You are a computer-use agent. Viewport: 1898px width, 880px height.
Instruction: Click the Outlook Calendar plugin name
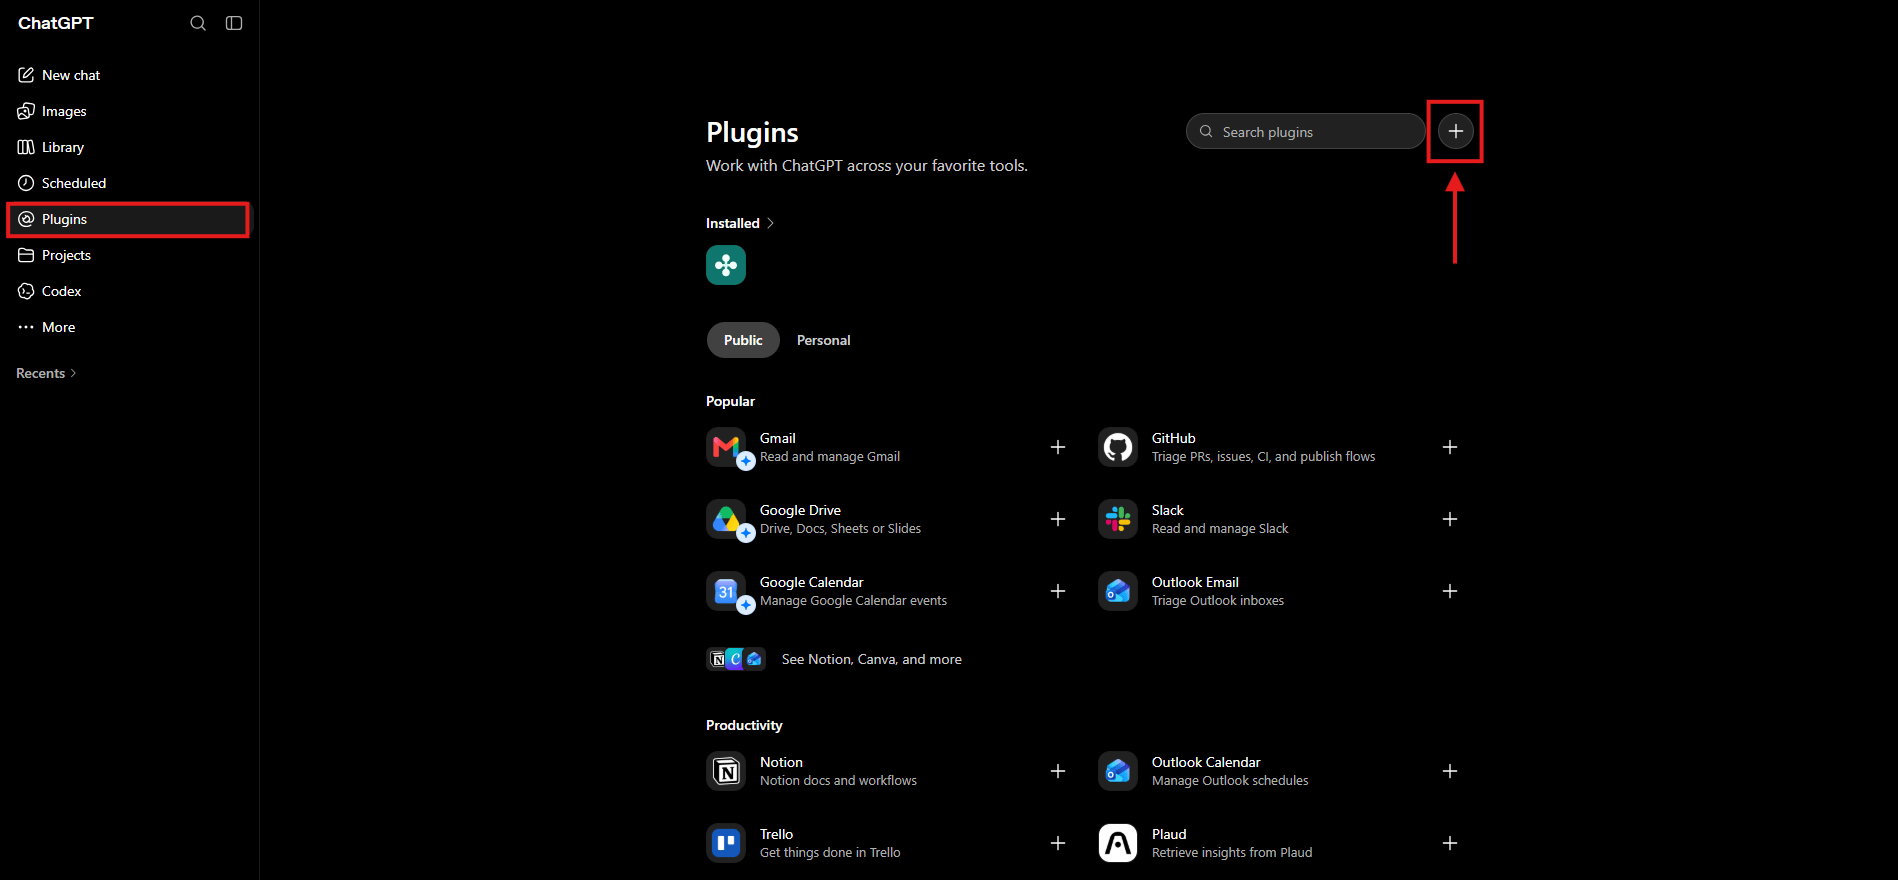pos(1206,762)
